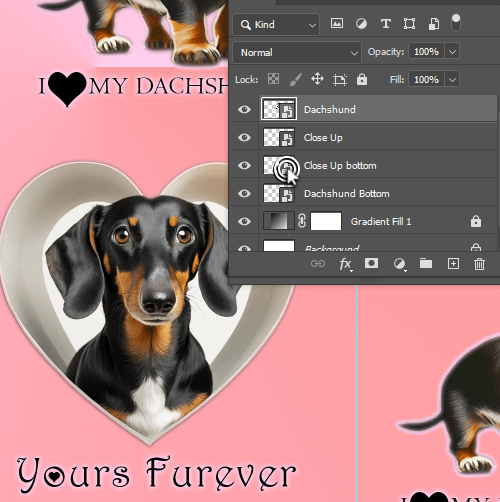This screenshot has height=502, width=500.
Task: Select the Close Up layer thumbnail
Action: [x=279, y=137]
